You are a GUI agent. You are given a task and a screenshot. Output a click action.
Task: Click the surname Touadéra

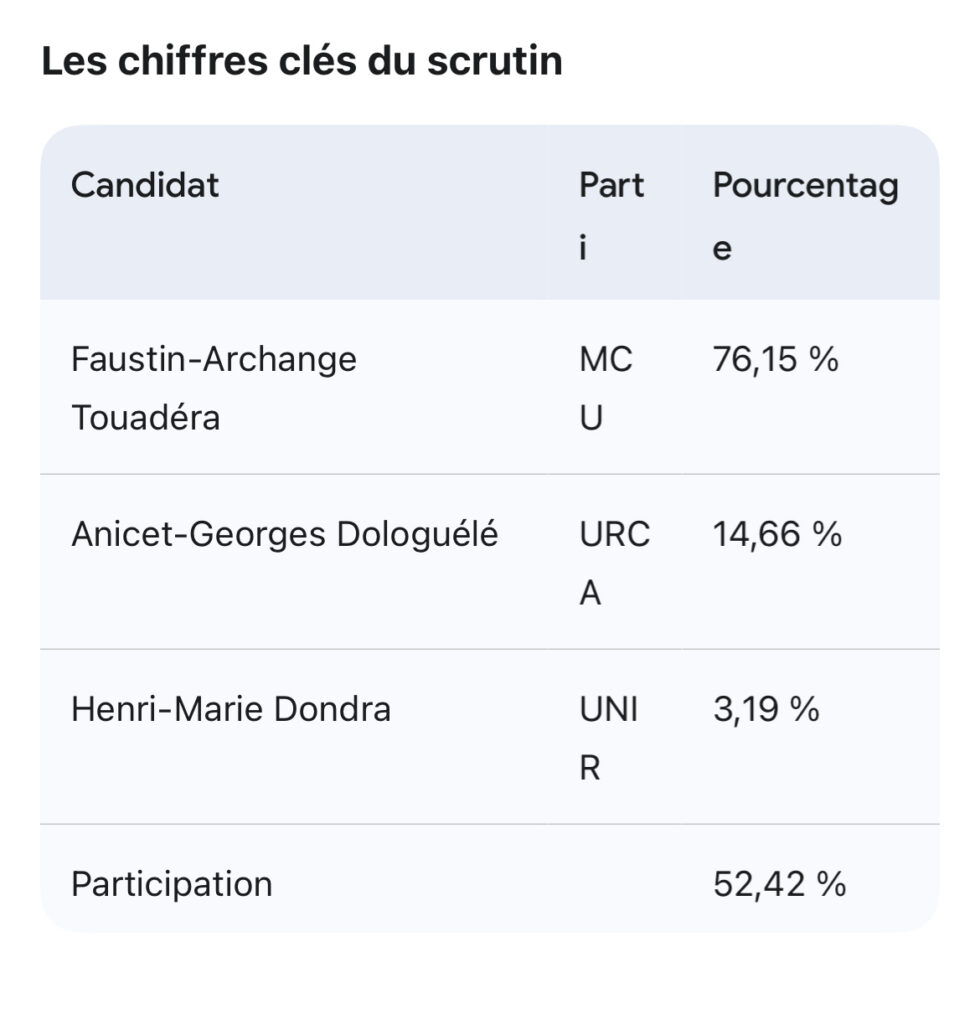[x=145, y=417]
